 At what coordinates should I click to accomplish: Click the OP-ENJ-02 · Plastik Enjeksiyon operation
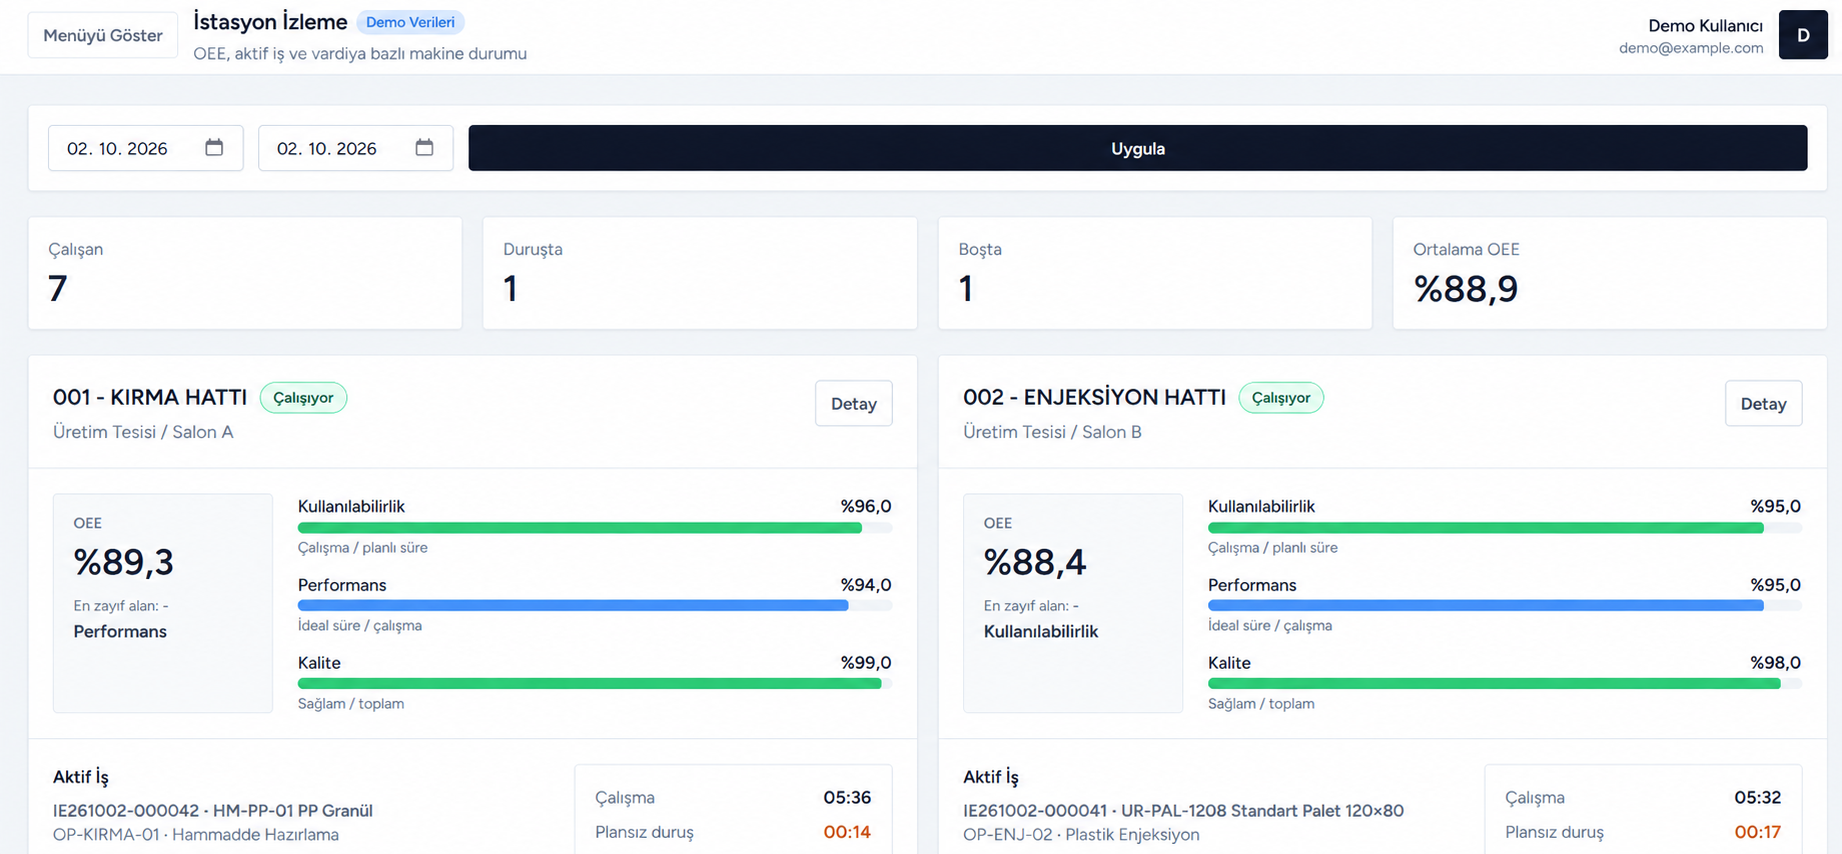[x=1081, y=835]
